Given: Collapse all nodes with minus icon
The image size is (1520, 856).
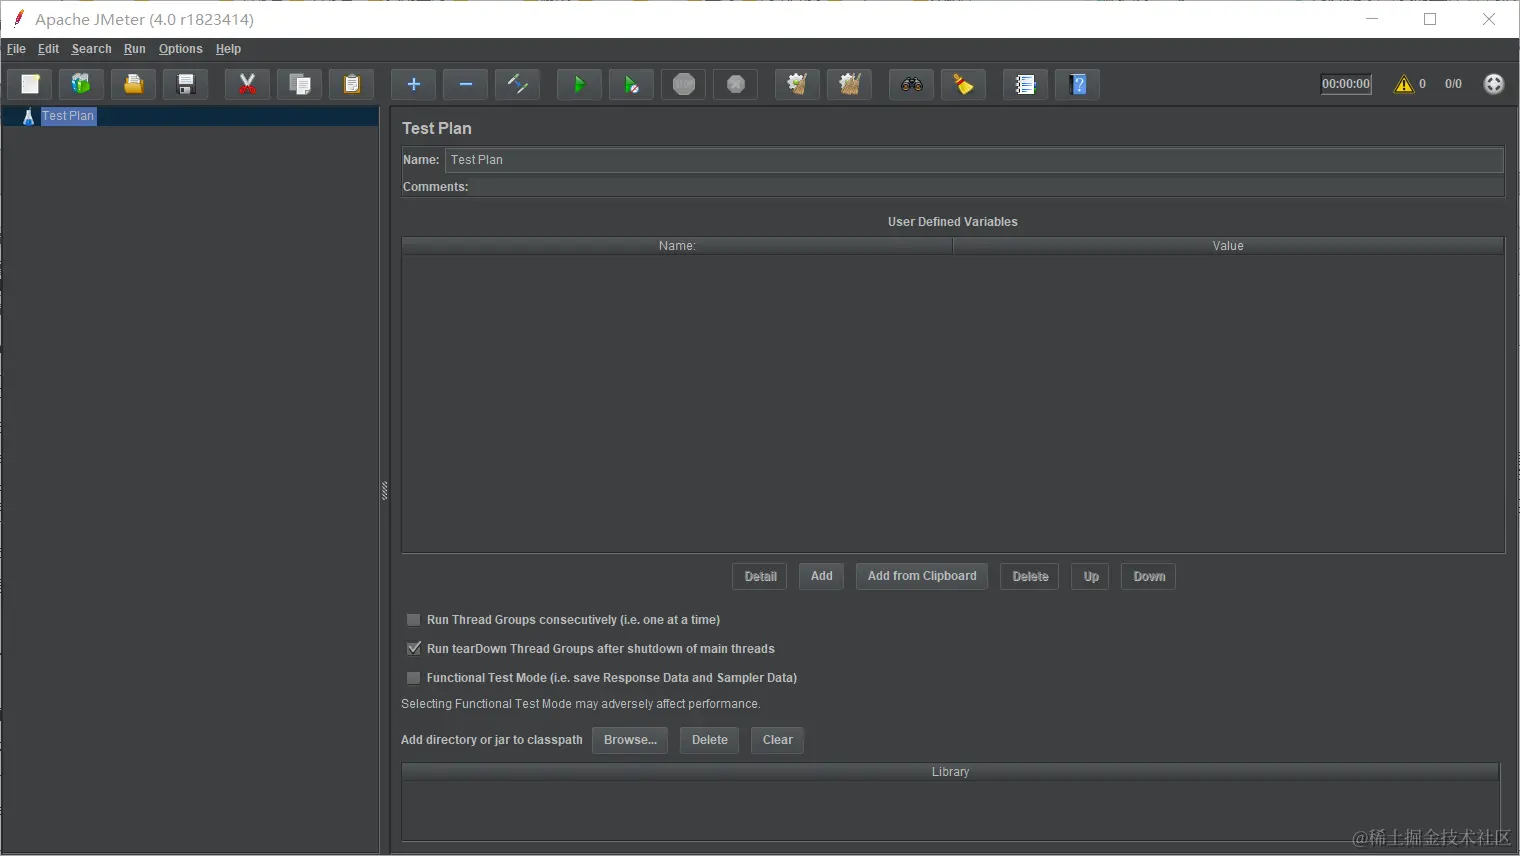Looking at the screenshot, I should 465,85.
